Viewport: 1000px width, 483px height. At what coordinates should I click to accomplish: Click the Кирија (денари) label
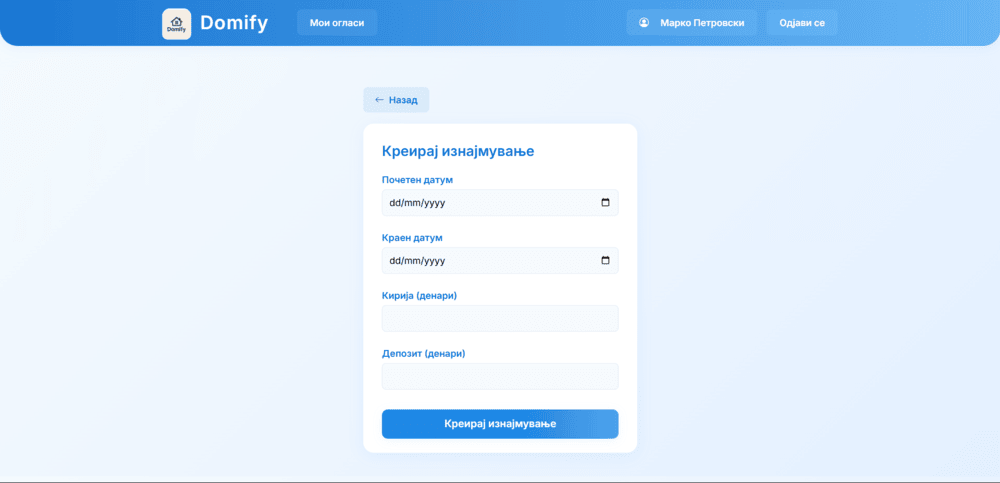pos(419,295)
